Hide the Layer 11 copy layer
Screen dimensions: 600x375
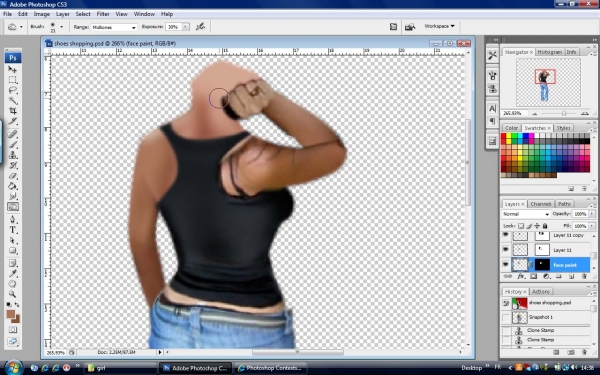505,235
